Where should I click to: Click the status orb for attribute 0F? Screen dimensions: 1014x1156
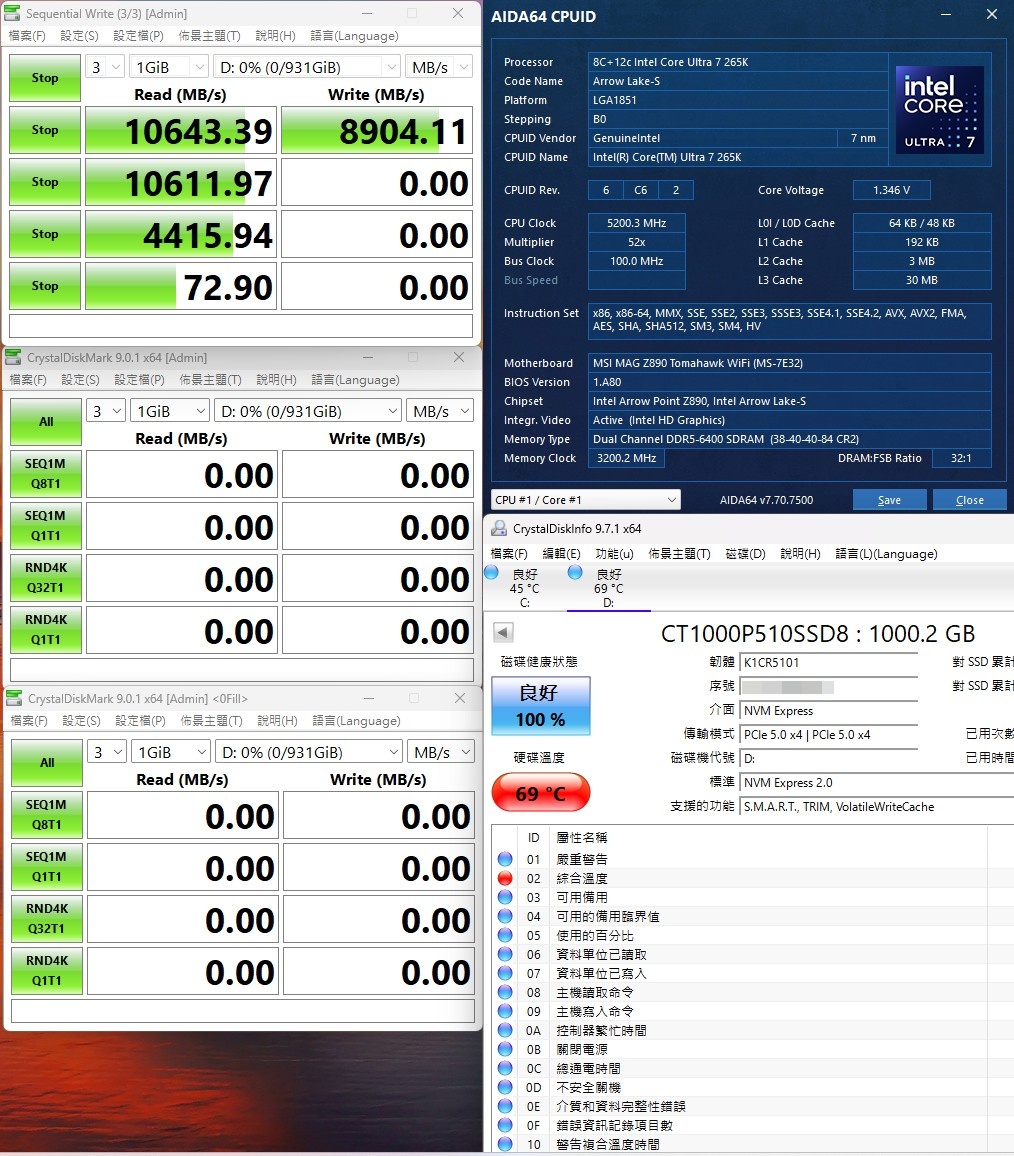[505, 1125]
